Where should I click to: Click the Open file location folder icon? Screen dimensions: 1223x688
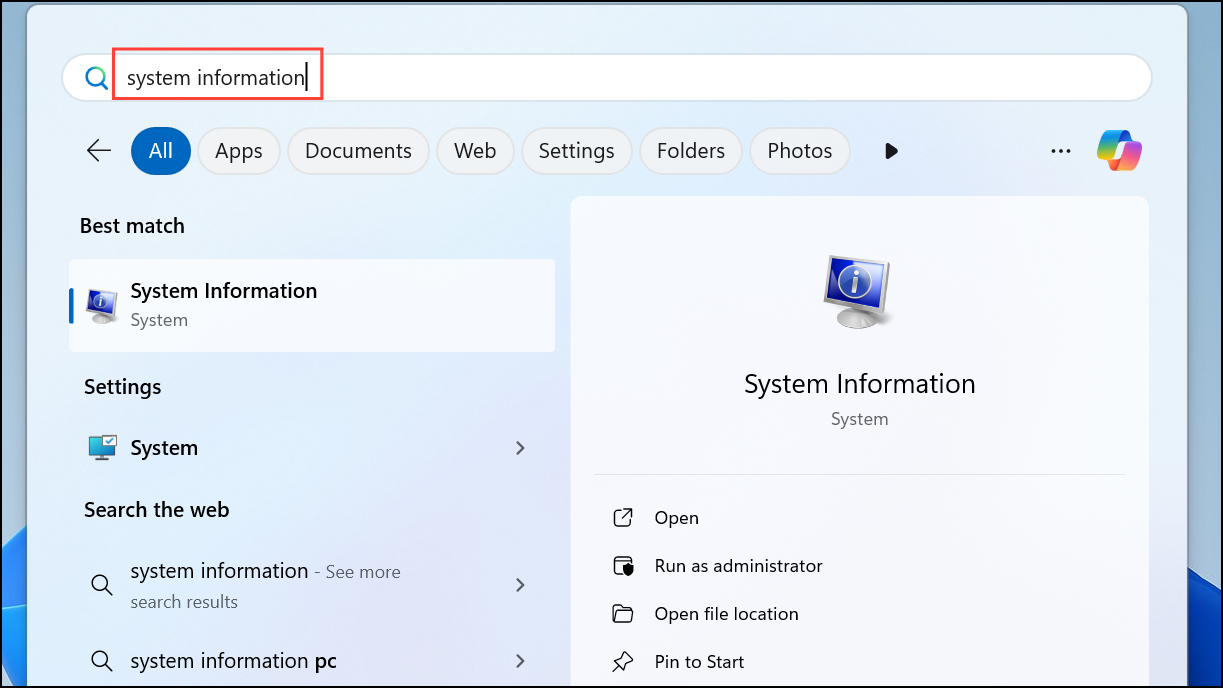(623, 613)
